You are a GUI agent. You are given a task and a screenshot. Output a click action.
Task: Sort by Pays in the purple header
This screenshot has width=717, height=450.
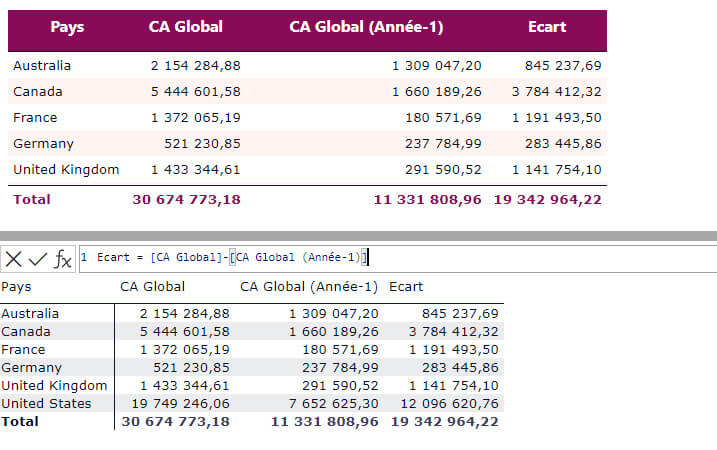[x=67, y=27]
